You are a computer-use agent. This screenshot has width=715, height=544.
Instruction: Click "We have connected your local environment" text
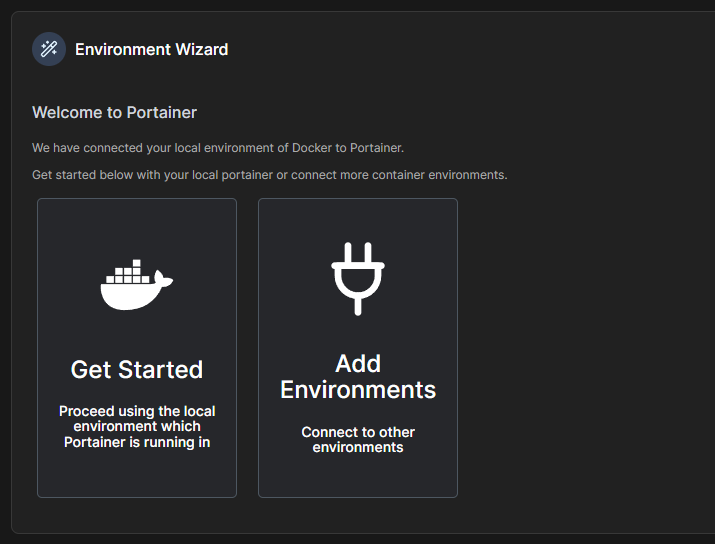218,148
